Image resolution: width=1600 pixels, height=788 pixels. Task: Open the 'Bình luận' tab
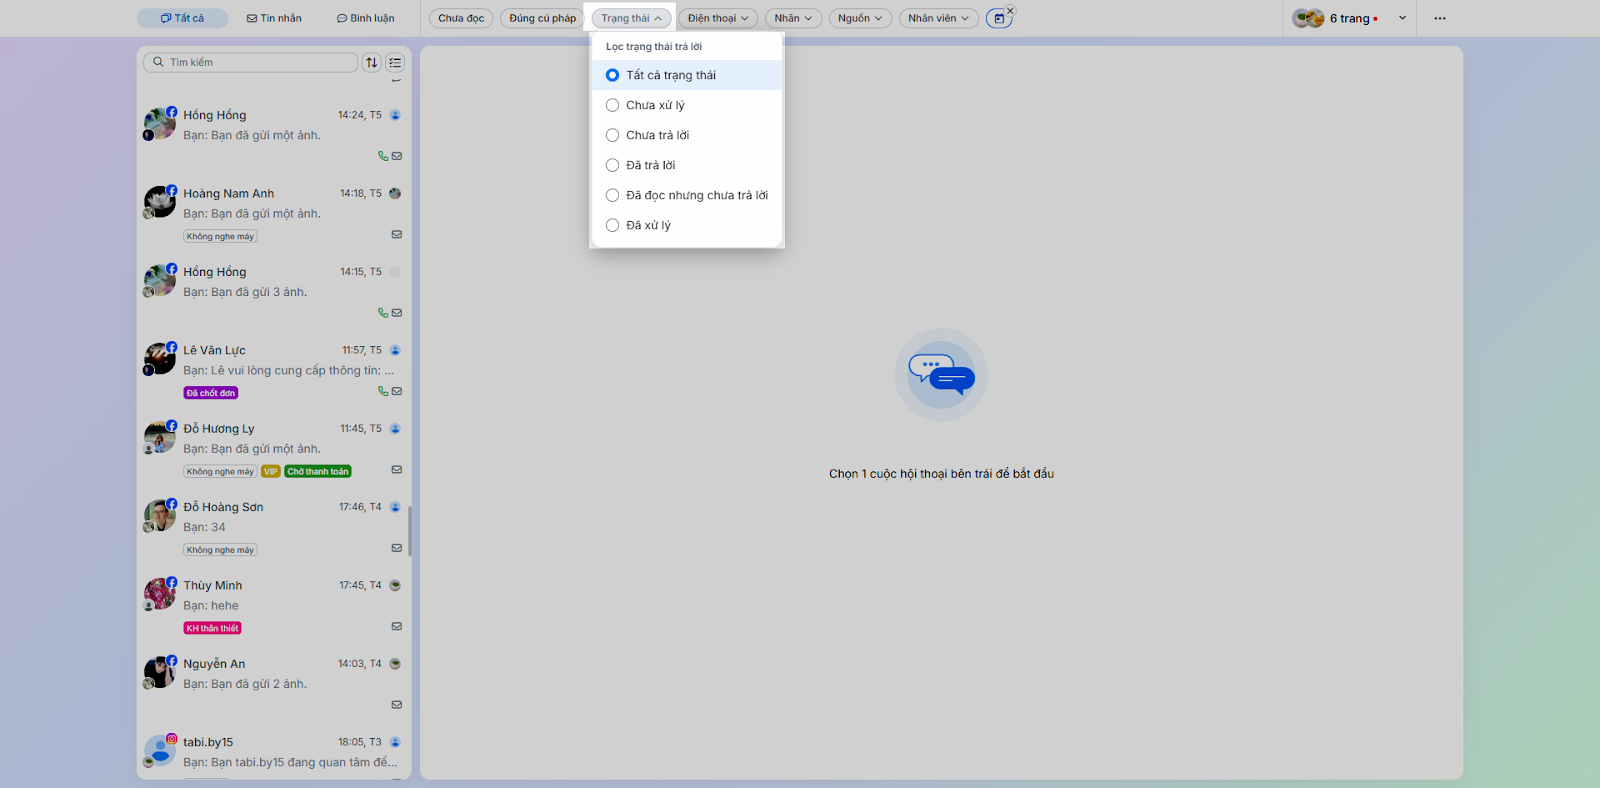pyautogui.click(x=365, y=18)
